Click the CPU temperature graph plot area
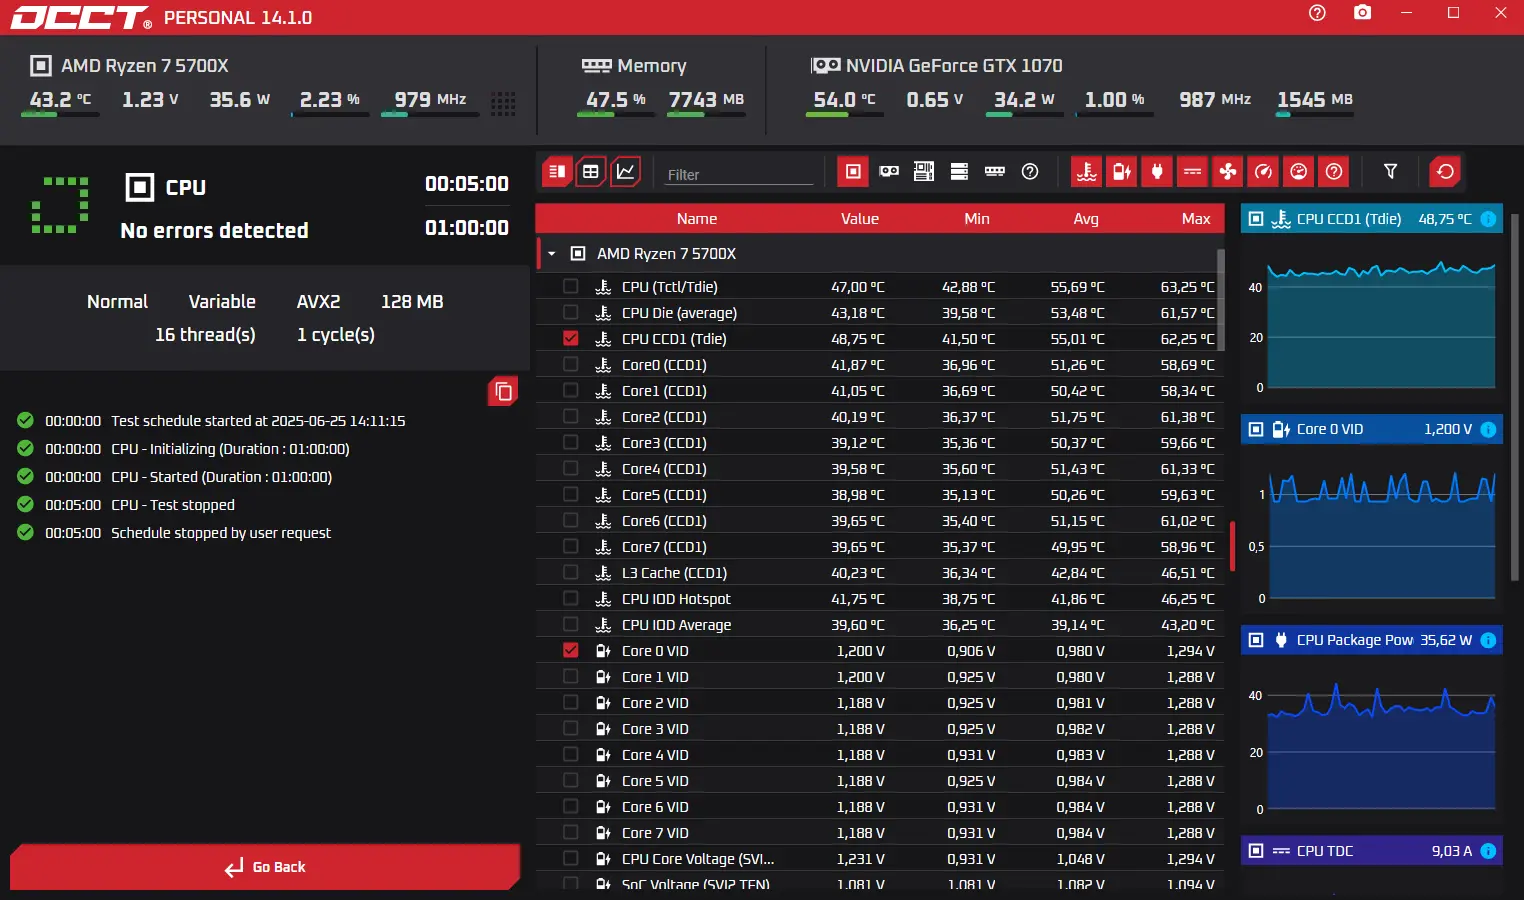 coord(1381,326)
